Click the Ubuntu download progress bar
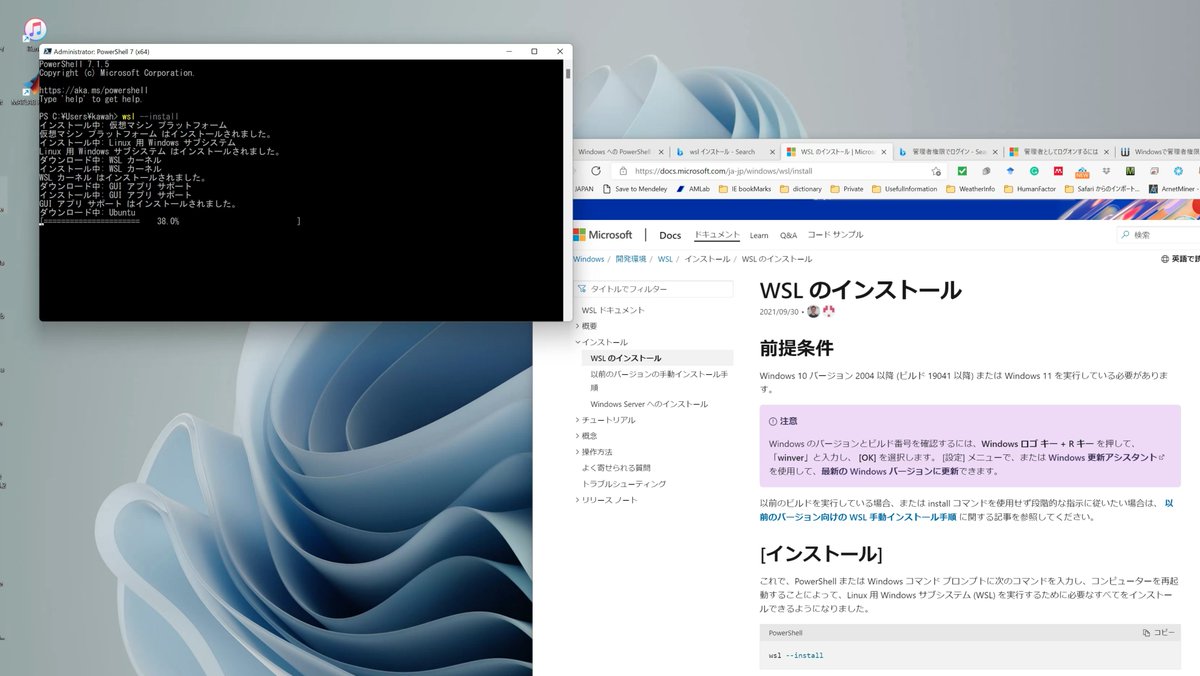The height and width of the screenshot is (676, 1200). [x=170, y=221]
